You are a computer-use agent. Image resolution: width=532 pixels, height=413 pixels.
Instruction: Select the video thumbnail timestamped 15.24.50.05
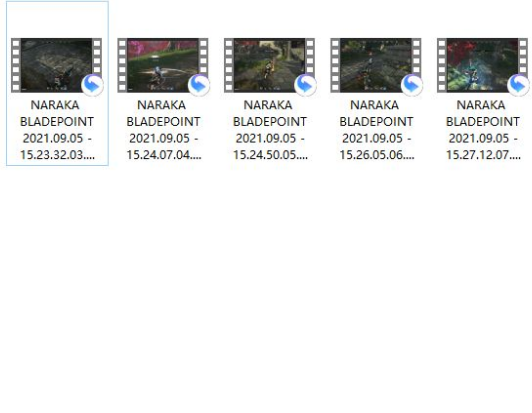point(269,65)
